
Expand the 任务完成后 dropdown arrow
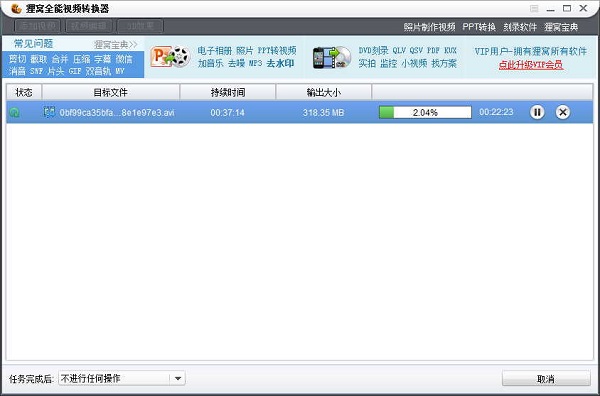178,378
